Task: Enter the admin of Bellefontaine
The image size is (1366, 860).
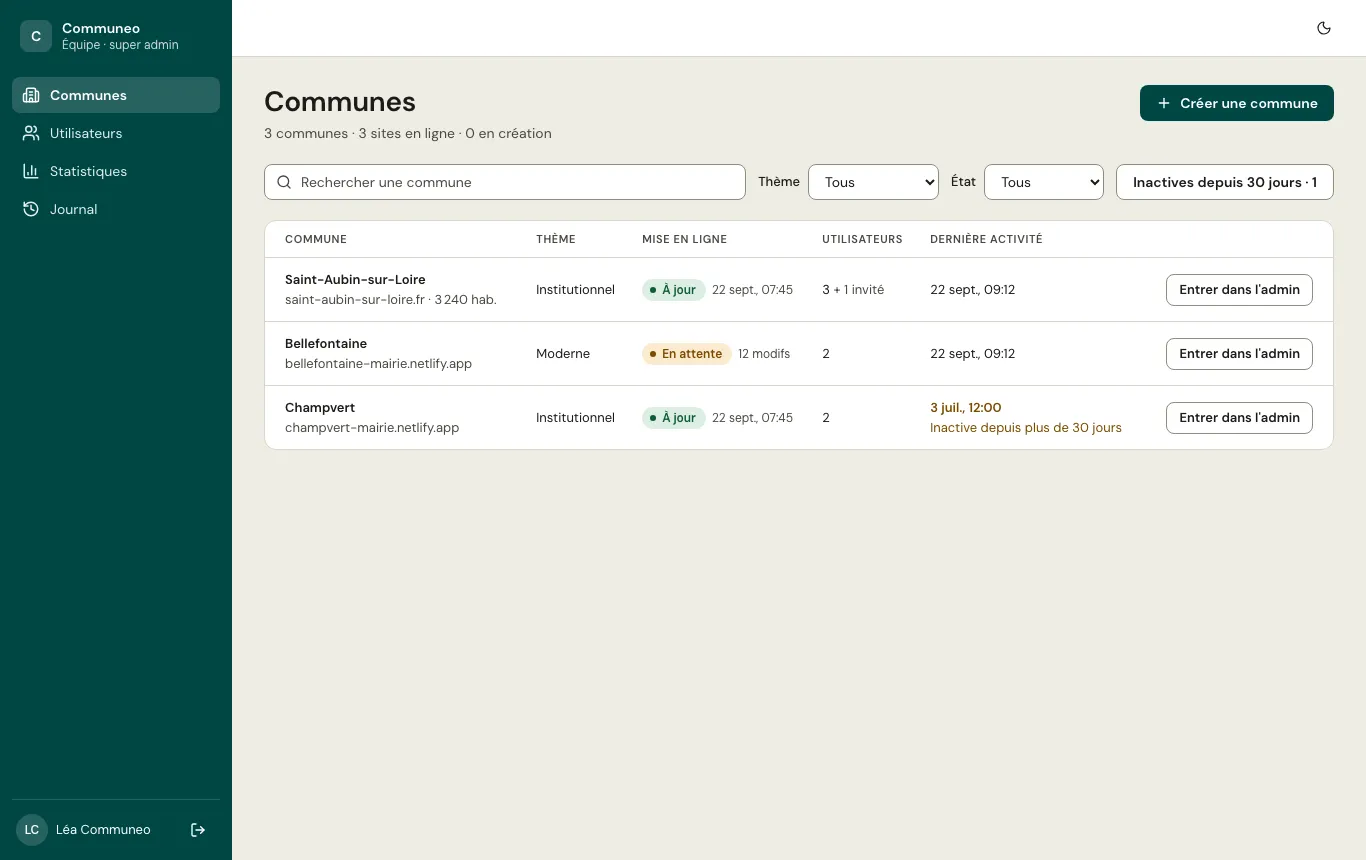Action: click(1239, 354)
